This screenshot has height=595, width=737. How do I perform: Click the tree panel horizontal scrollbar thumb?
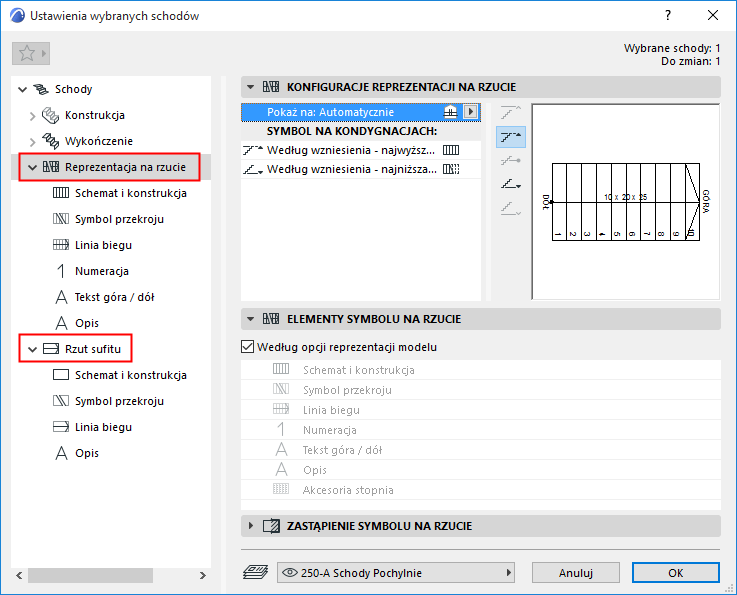click(x=91, y=575)
